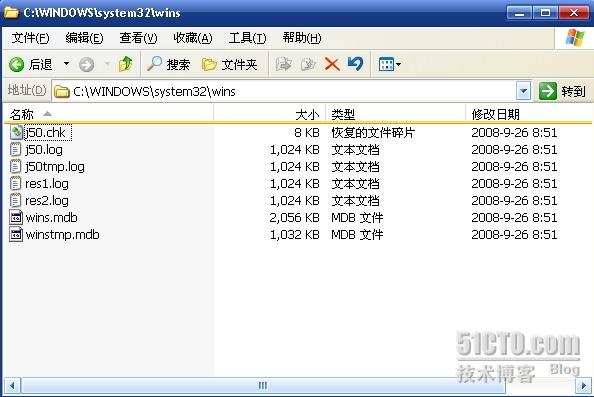Toggle the Folders (文件夹) pane button

[230, 64]
